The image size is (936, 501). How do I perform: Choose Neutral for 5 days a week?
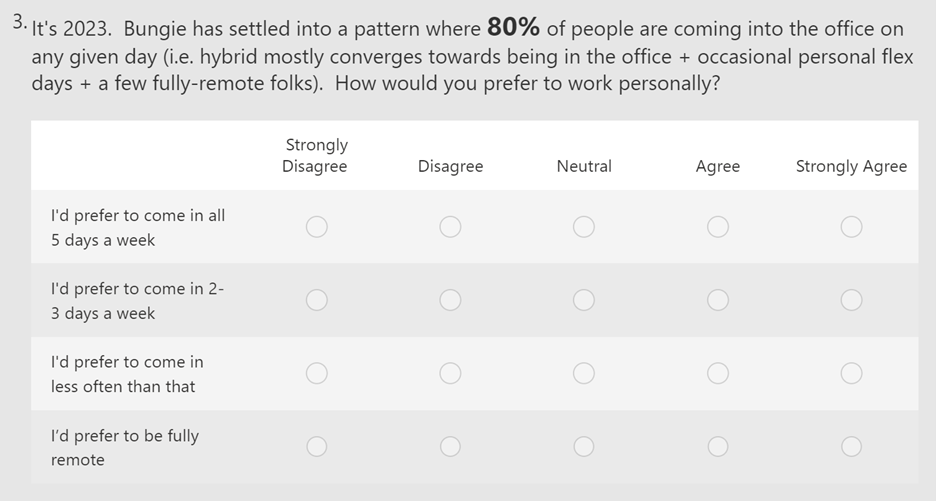tap(584, 227)
